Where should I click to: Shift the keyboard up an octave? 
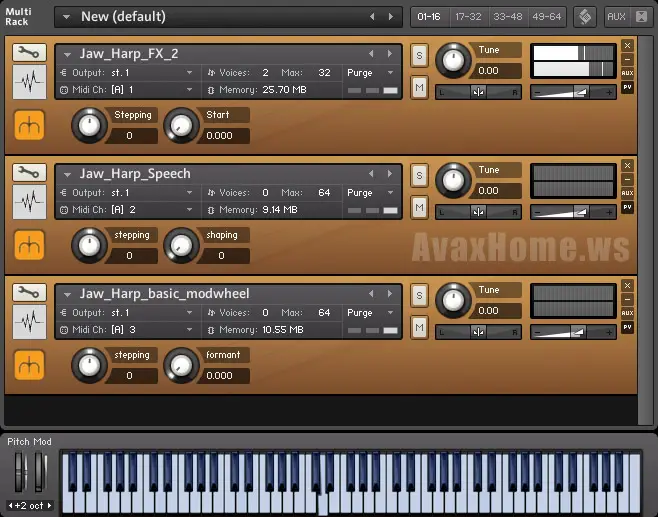tap(50, 505)
